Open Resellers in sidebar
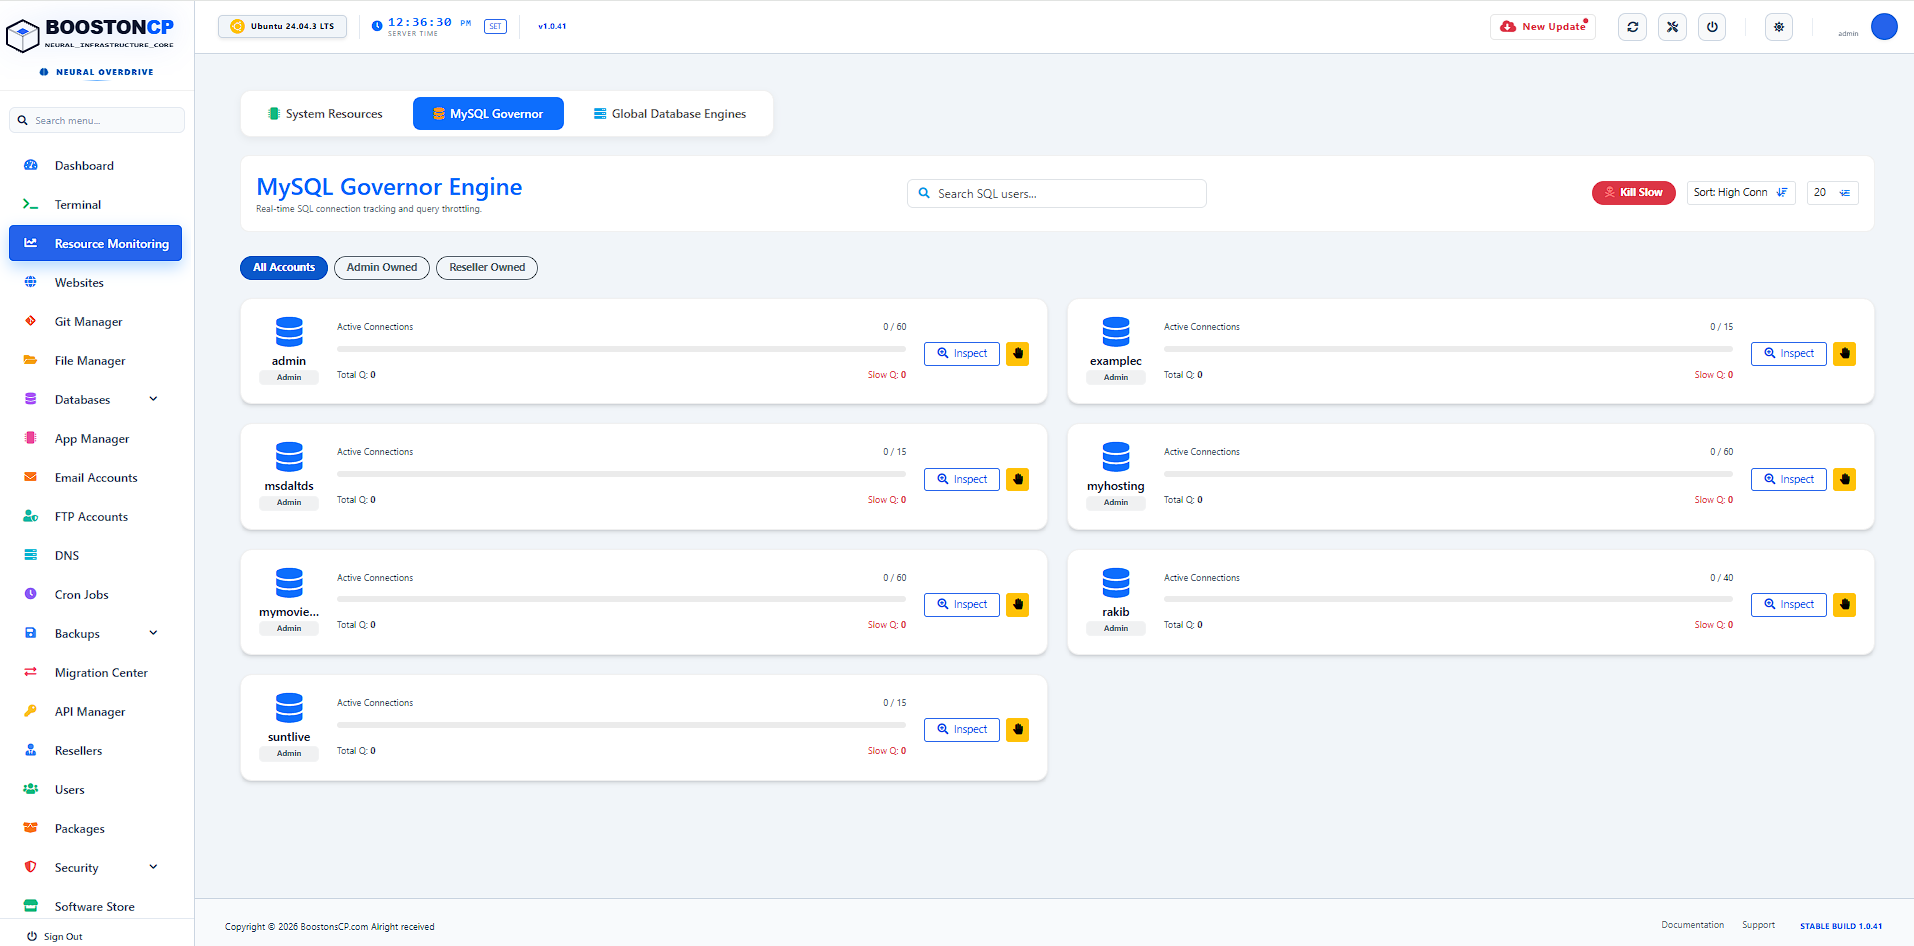Screen dimensions: 1914x946 coord(95,751)
